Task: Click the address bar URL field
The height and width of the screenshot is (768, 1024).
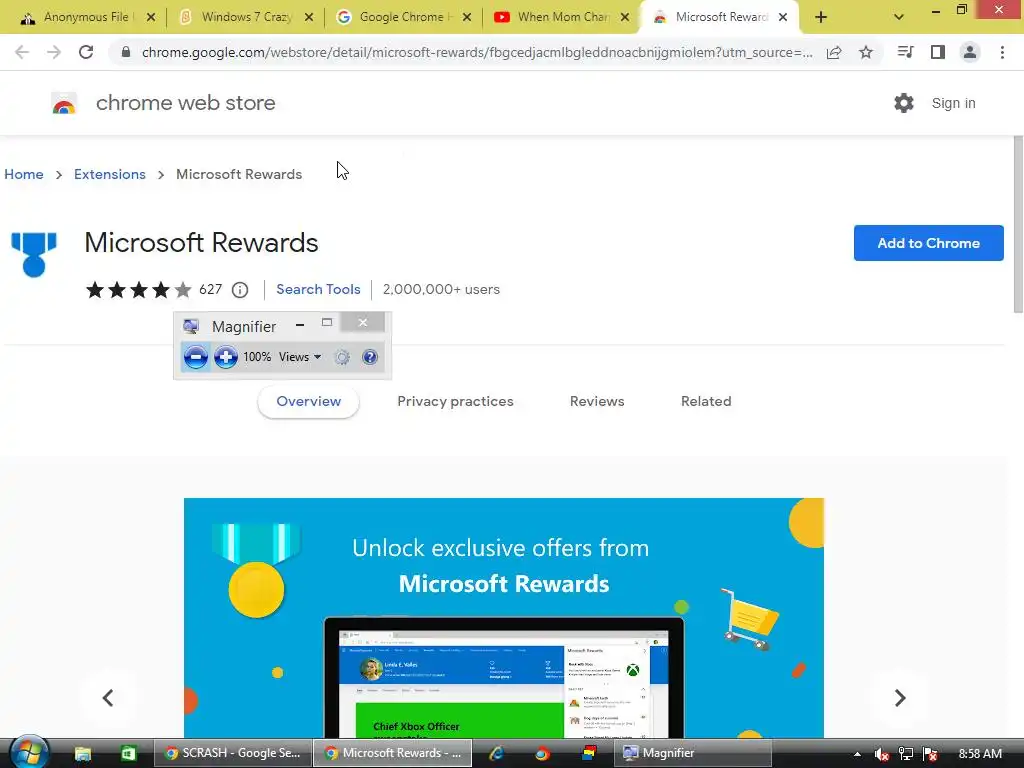Action: coord(477,52)
